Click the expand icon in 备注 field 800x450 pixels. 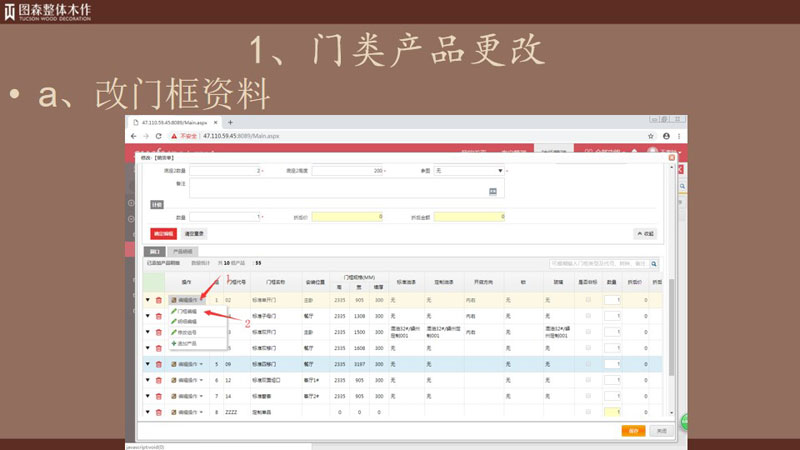[492, 190]
